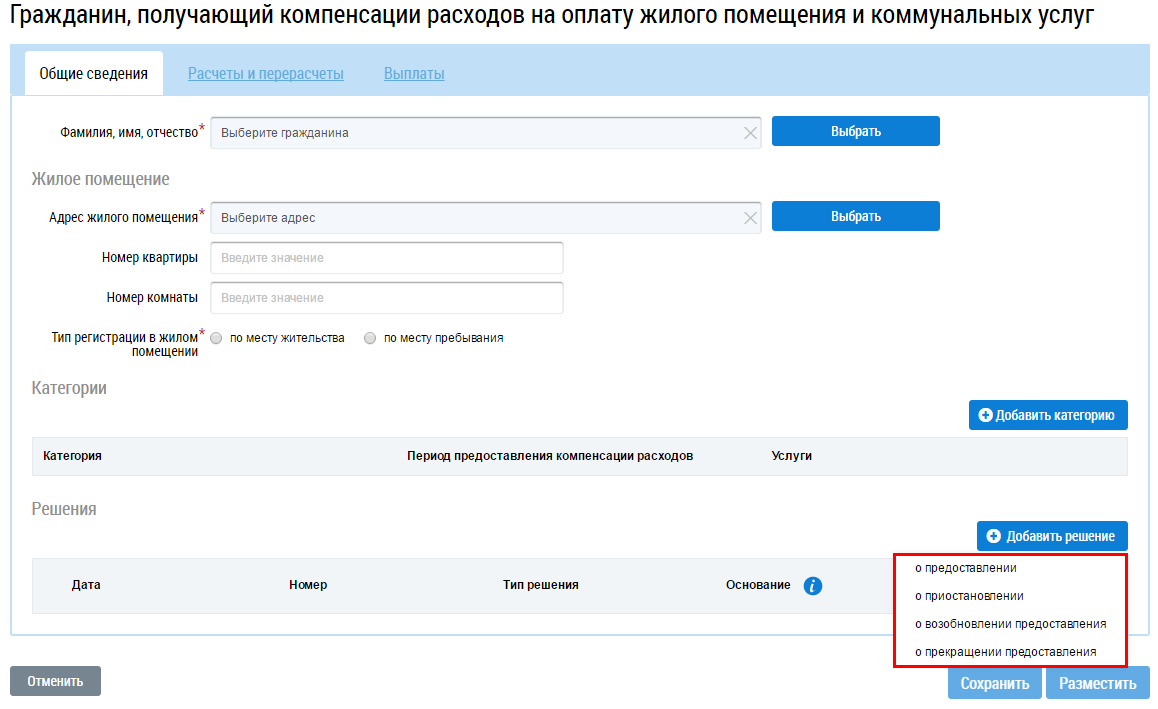
Task: Click the Сохранить button
Action: 994,684
